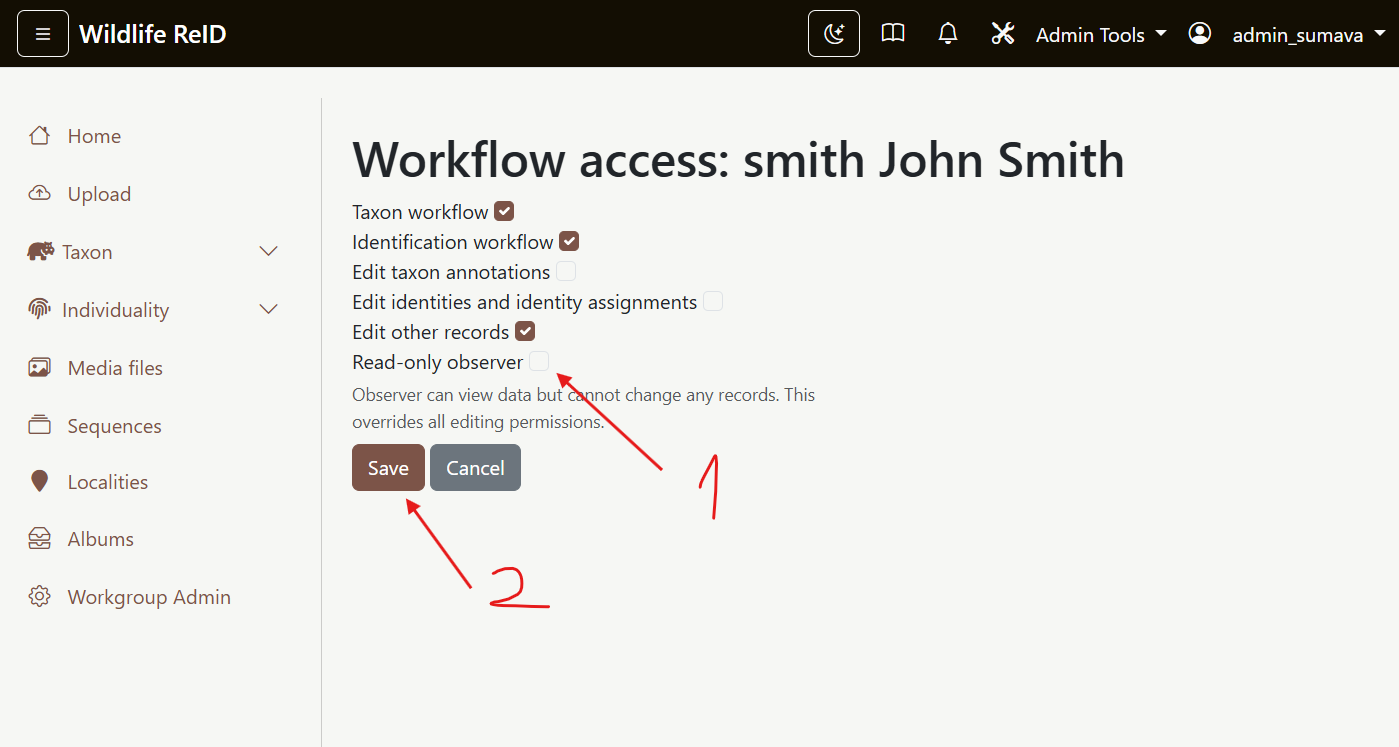Click the Edit other records label
Screen dimensions: 1399x747
[x=431, y=332]
